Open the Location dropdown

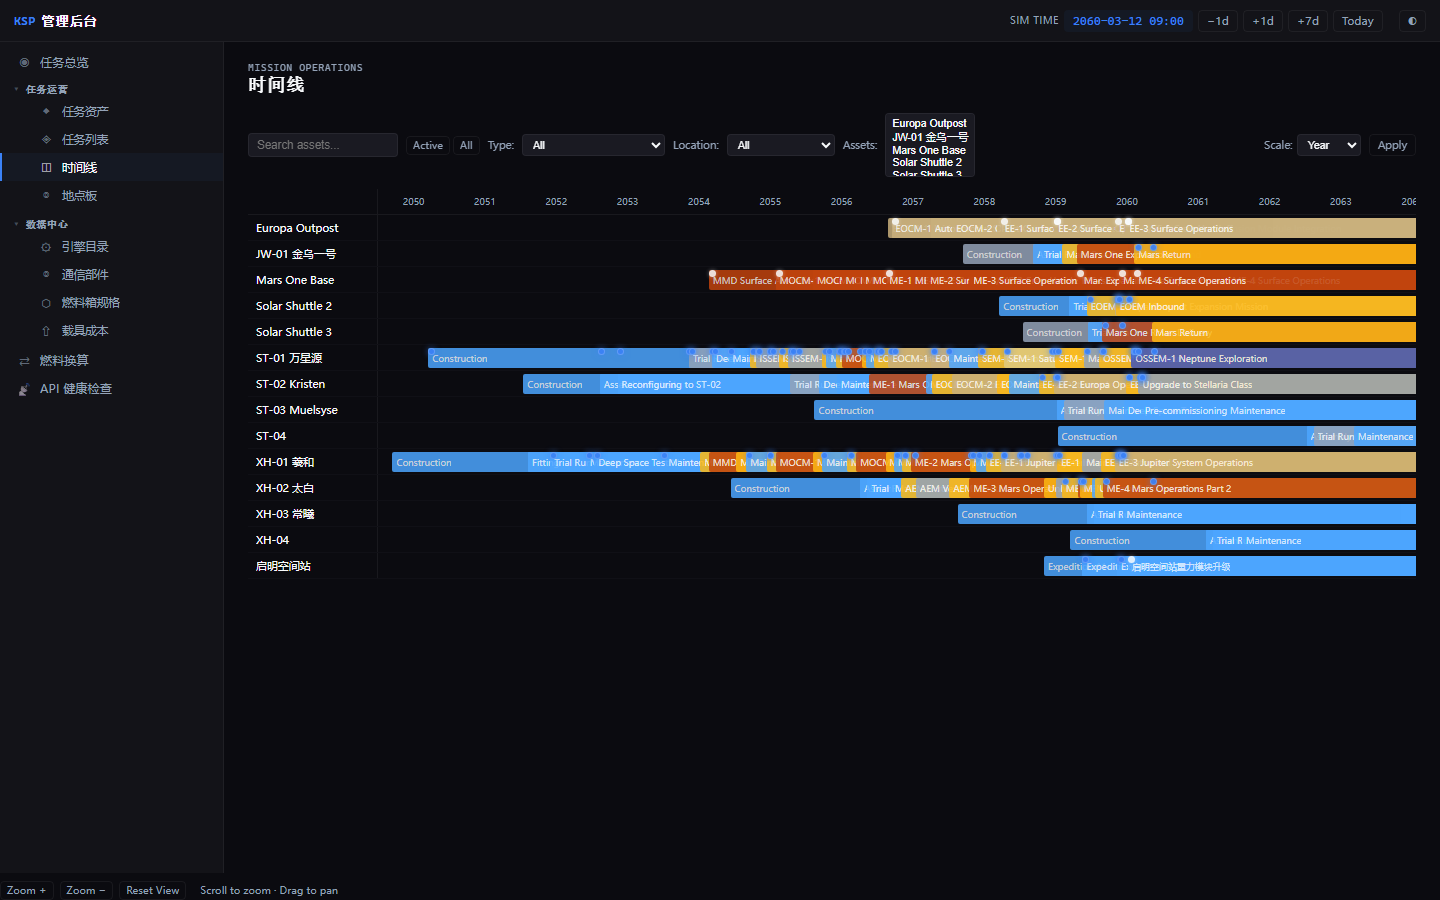pyautogui.click(x=781, y=145)
